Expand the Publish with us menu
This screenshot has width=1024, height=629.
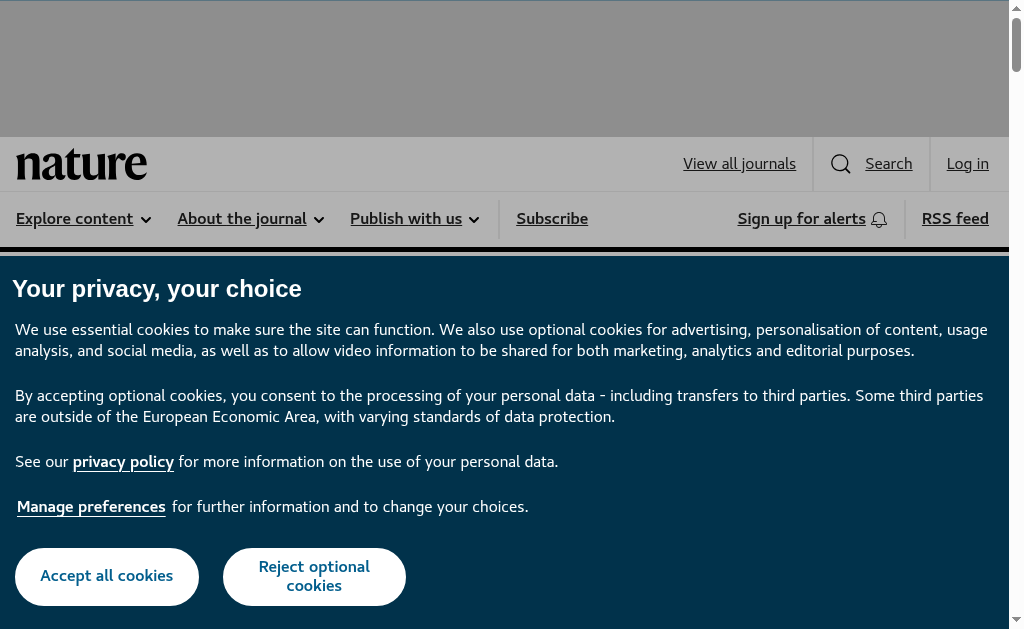tap(415, 219)
